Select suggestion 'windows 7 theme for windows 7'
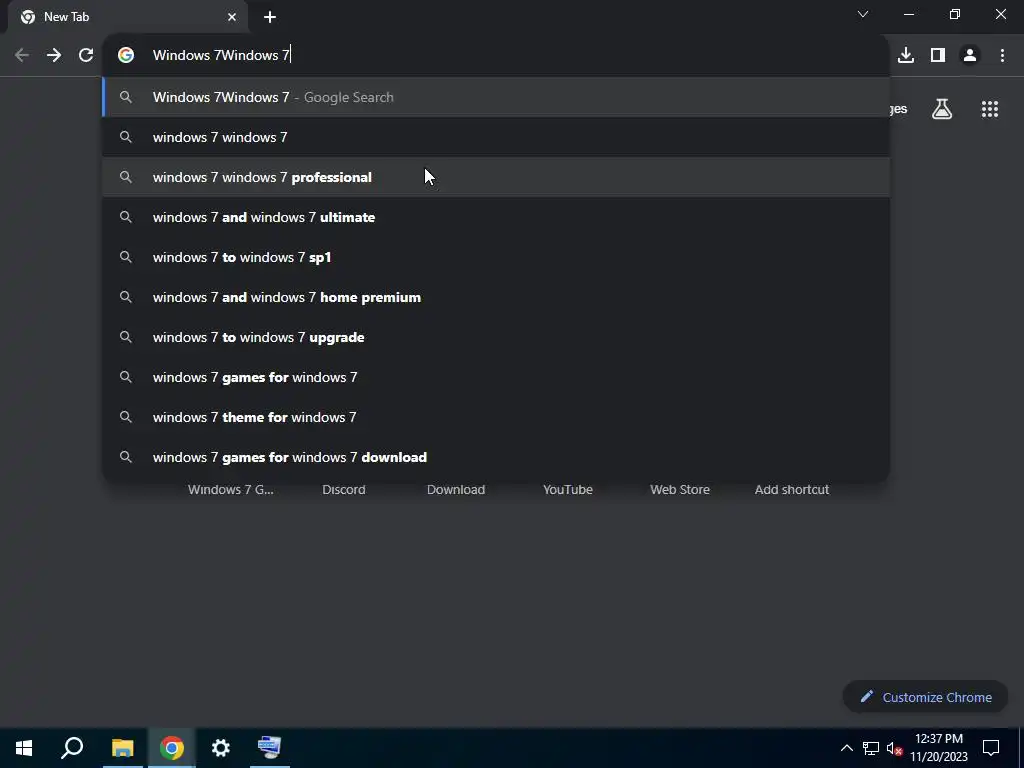The width and height of the screenshot is (1024, 768). pos(496,417)
